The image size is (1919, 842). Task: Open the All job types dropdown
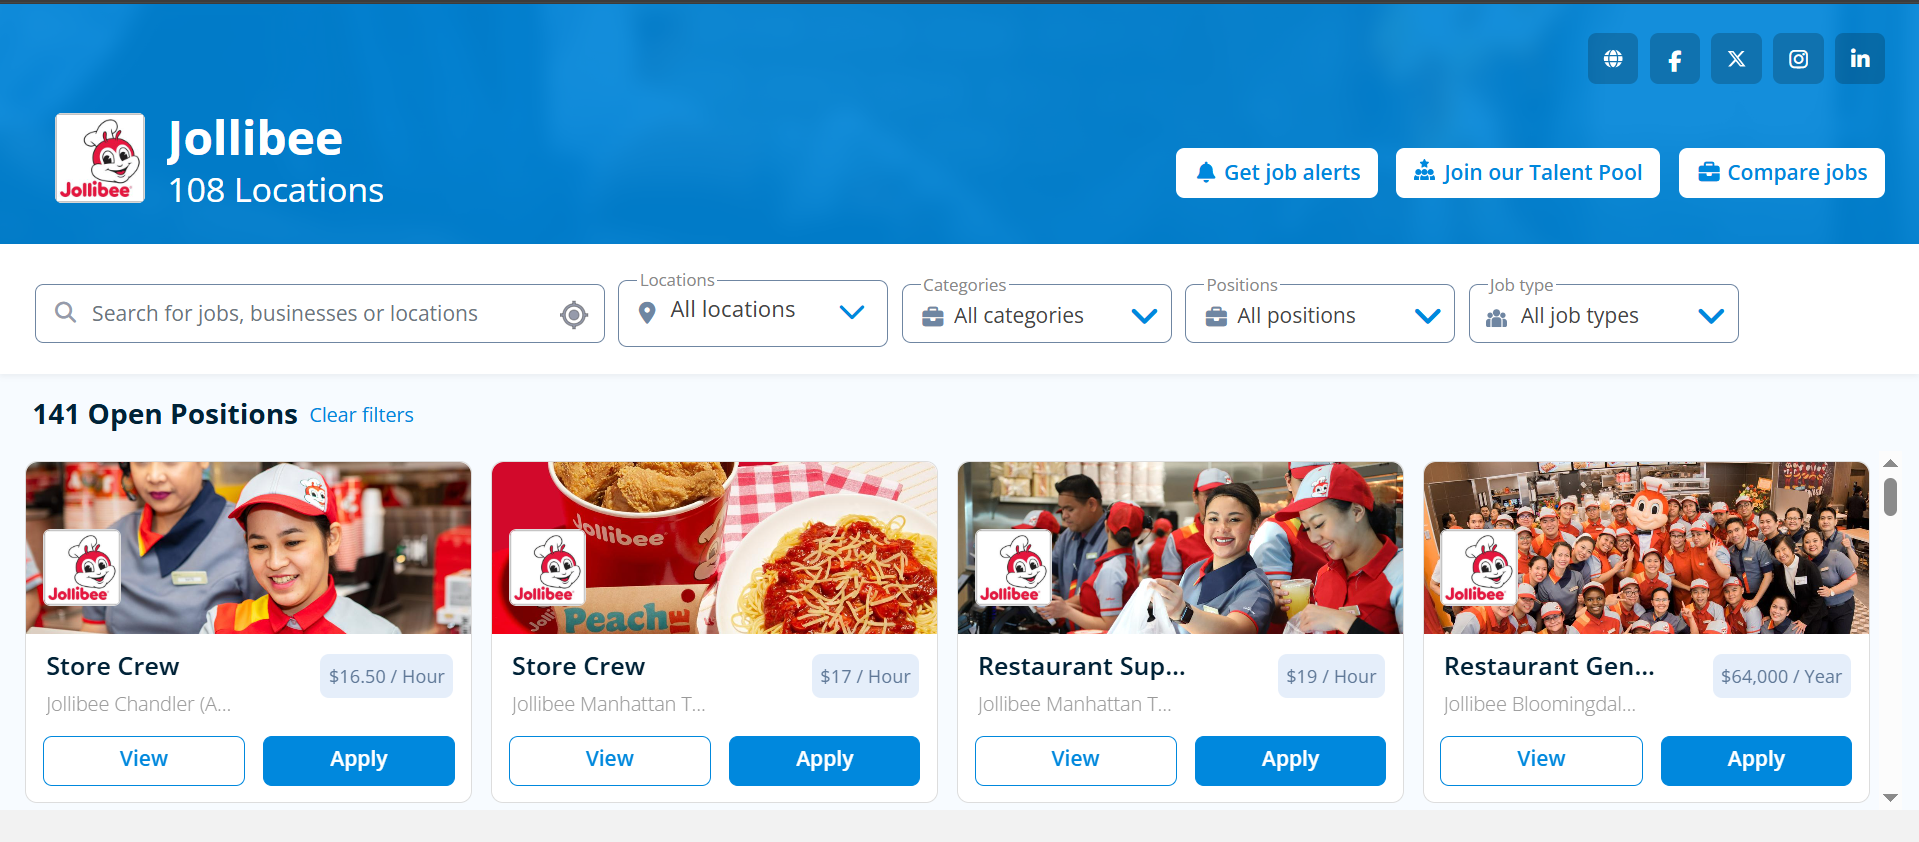(1604, 314)
